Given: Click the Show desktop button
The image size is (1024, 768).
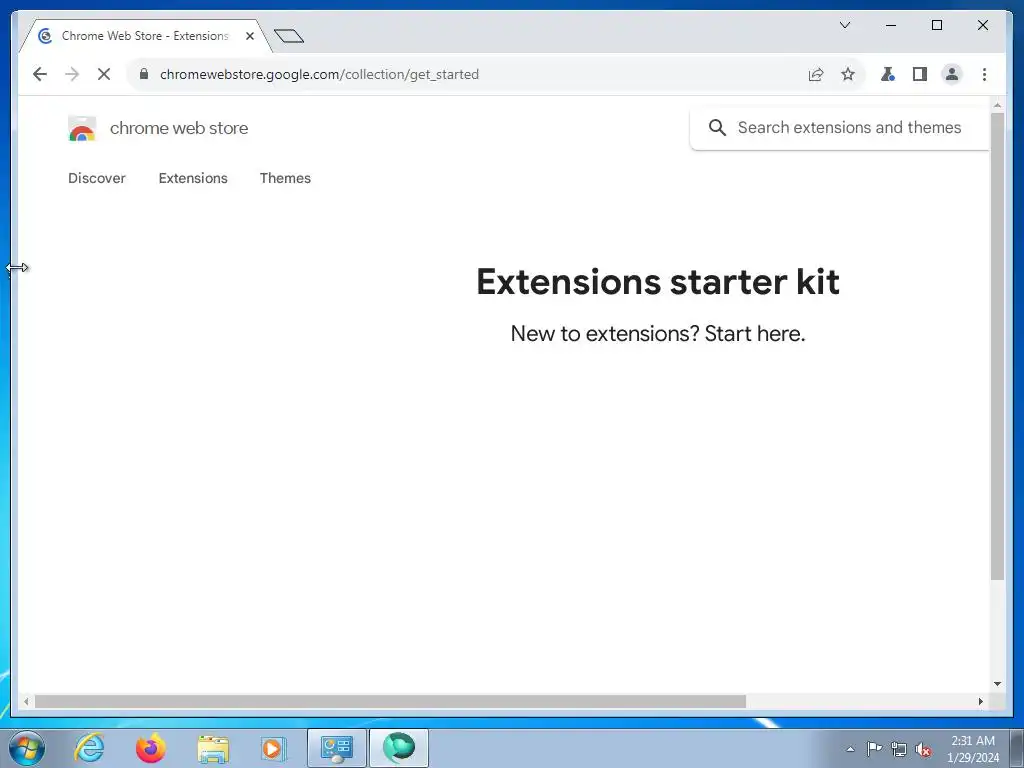Looking at the screenshot, I should pyautogui.click(x=1017, y=749).
